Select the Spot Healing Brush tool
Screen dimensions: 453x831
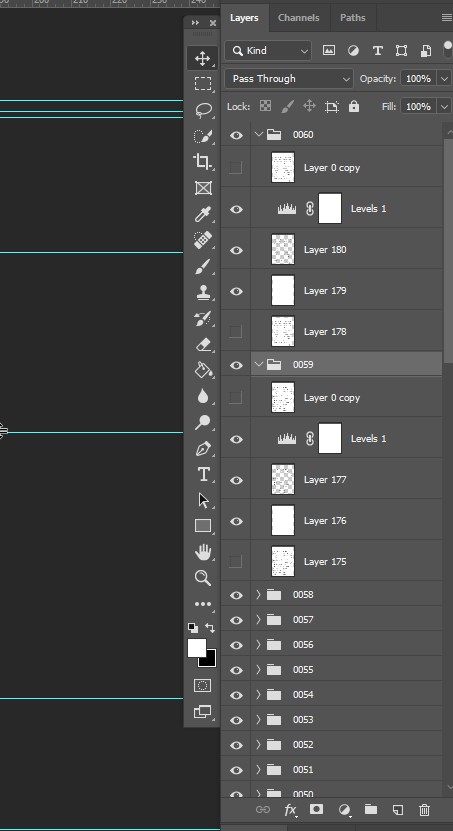point(203,240)
